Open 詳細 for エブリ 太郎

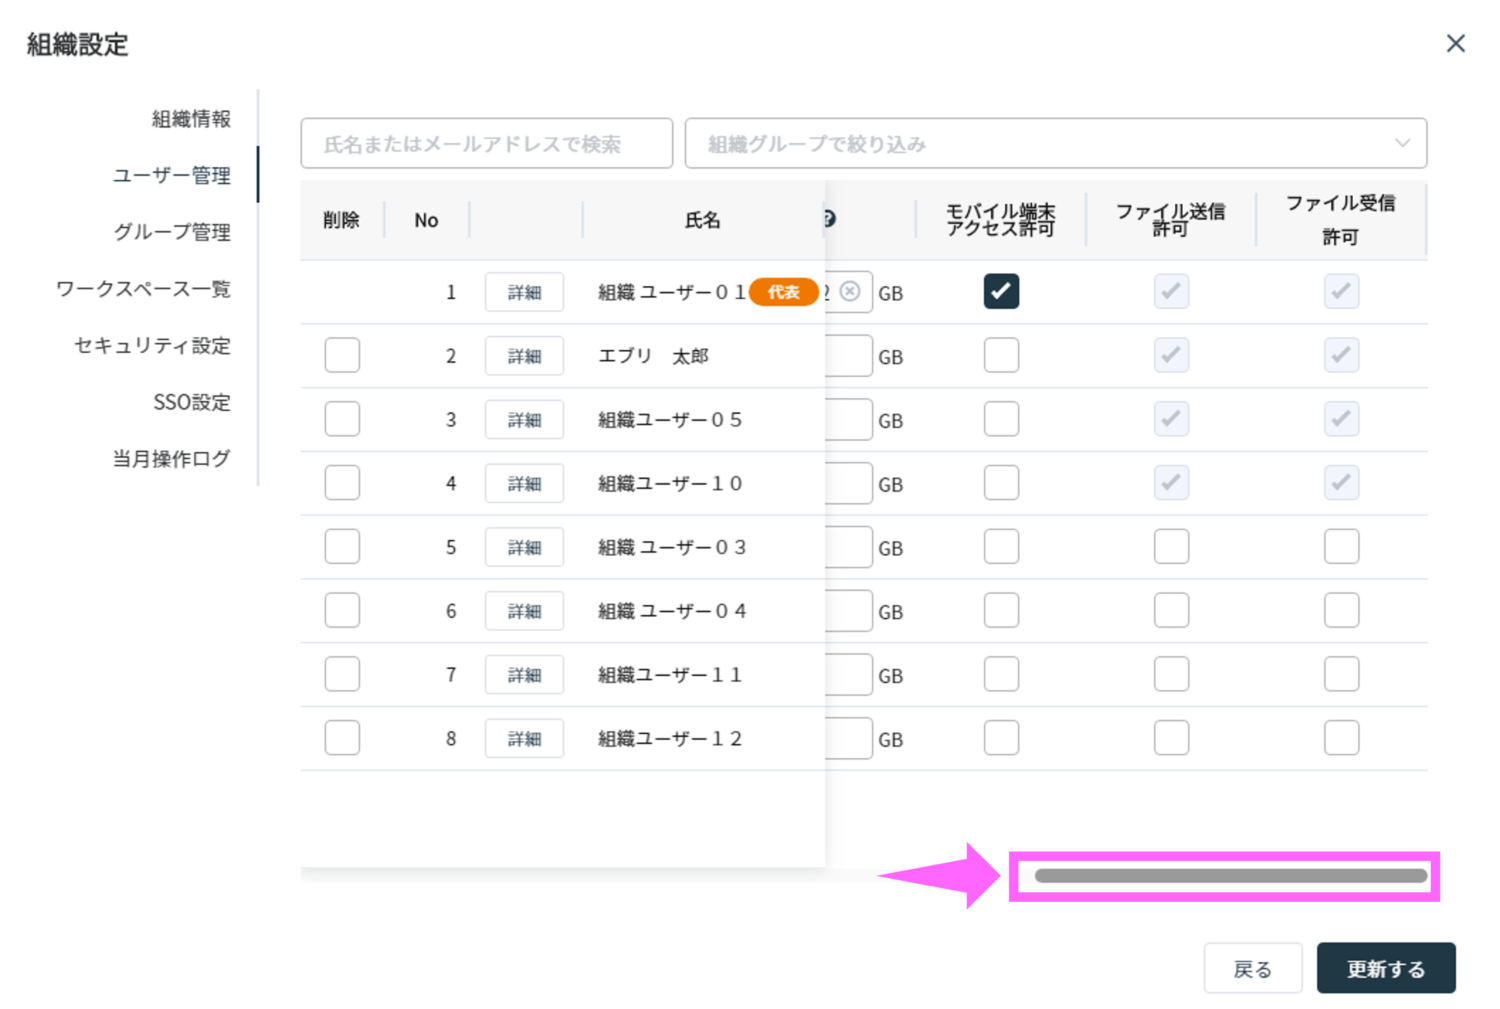coord(524,356)
